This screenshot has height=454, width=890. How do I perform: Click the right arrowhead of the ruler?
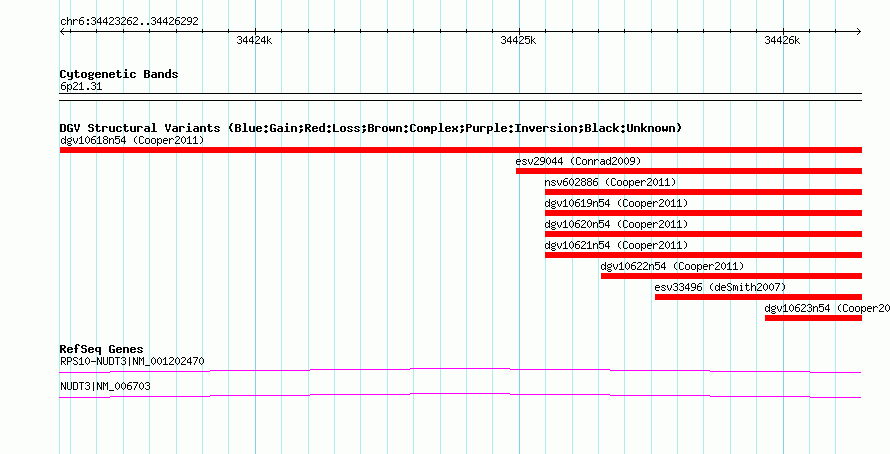coord(859,32)
